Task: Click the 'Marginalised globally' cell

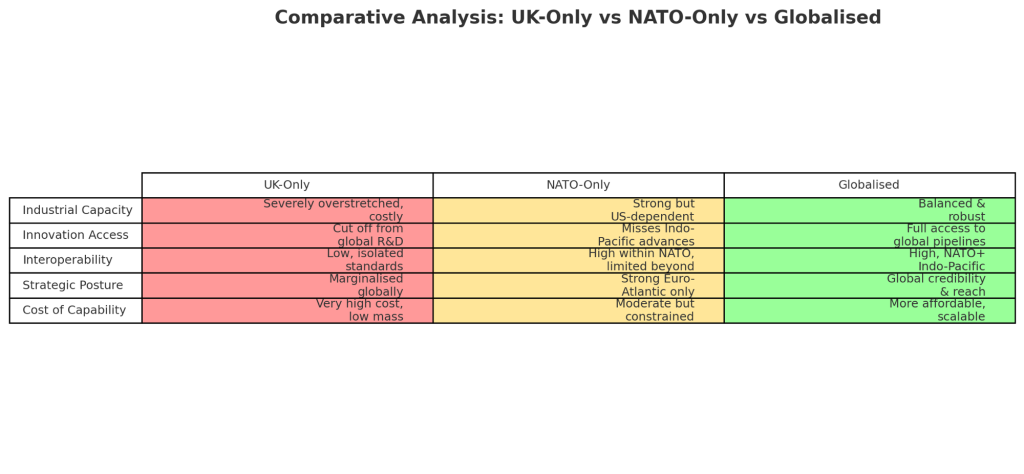Action: click(287, 285)
